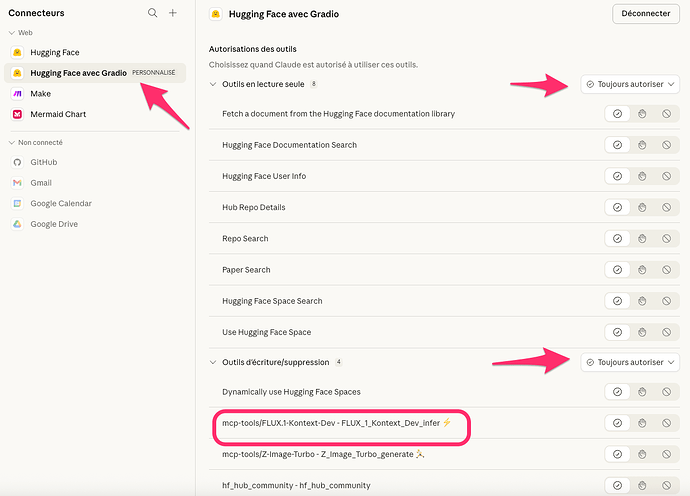Screen dimensions: 690x496
Task: Block the Repo Search tool (never allow icon)
Action: tap(665, 239)
